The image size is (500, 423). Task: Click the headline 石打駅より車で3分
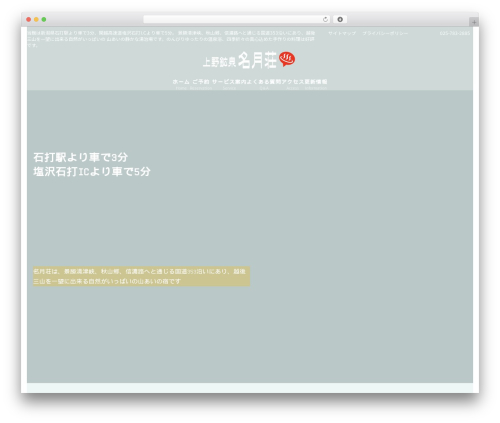(x=81, y=157)
